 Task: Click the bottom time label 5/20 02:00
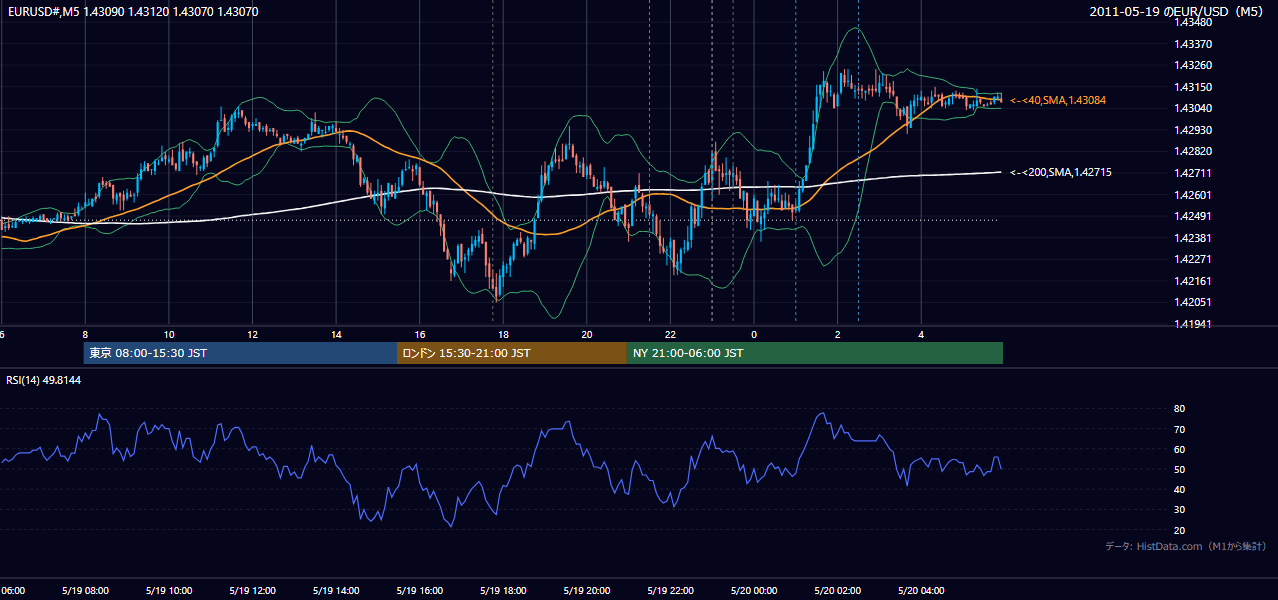tap(837, 590)
